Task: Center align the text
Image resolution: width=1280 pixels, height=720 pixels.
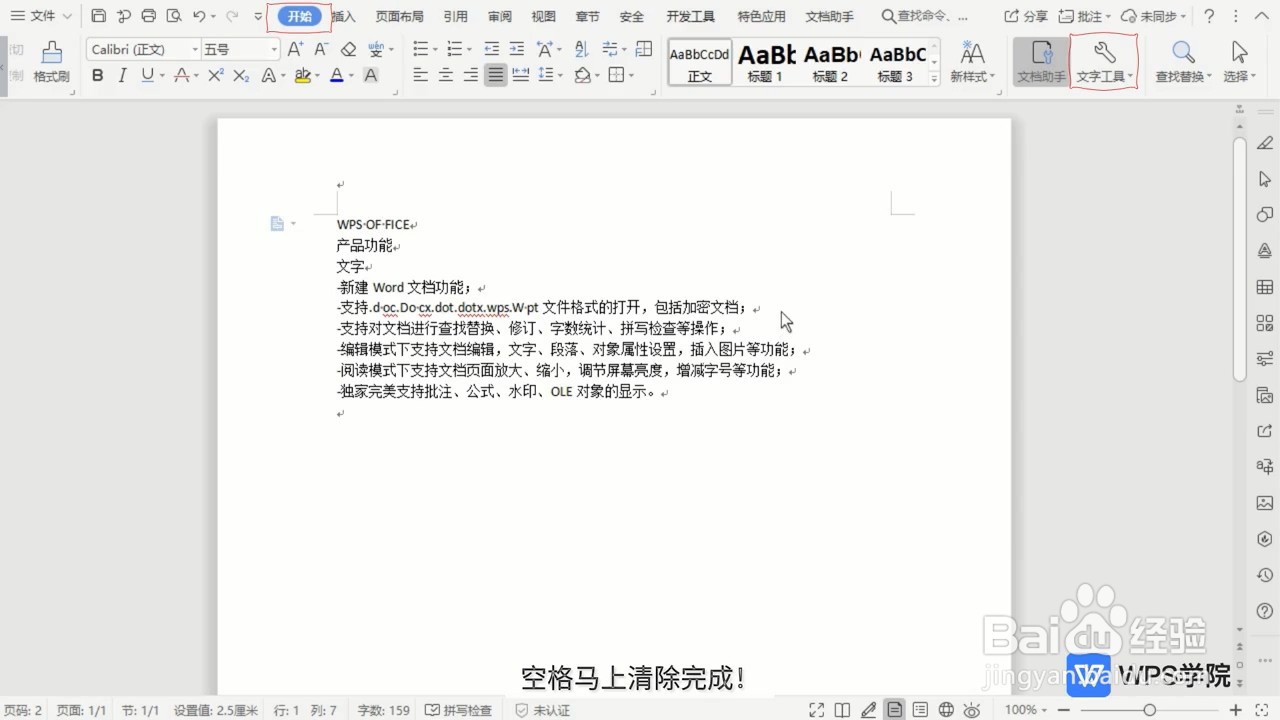Action: pos(445,75)
